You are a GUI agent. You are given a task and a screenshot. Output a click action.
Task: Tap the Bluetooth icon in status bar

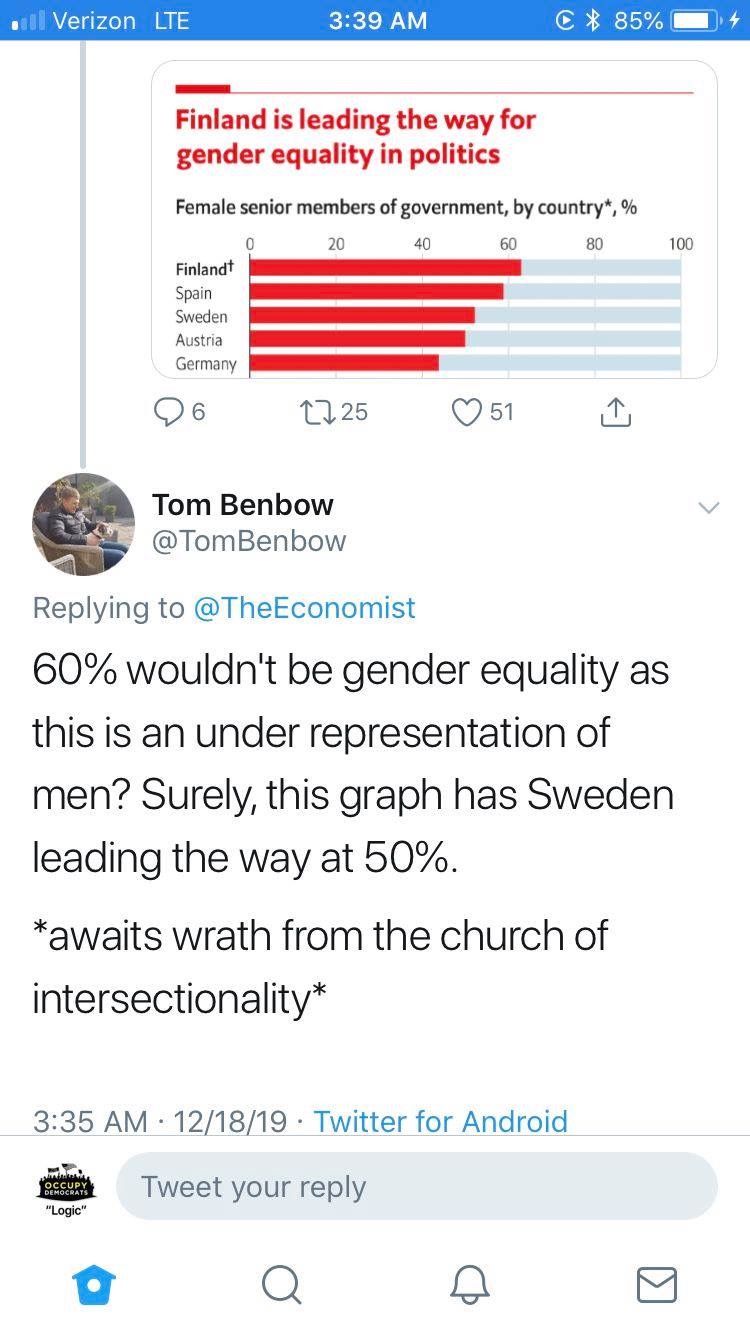(593, 20)
